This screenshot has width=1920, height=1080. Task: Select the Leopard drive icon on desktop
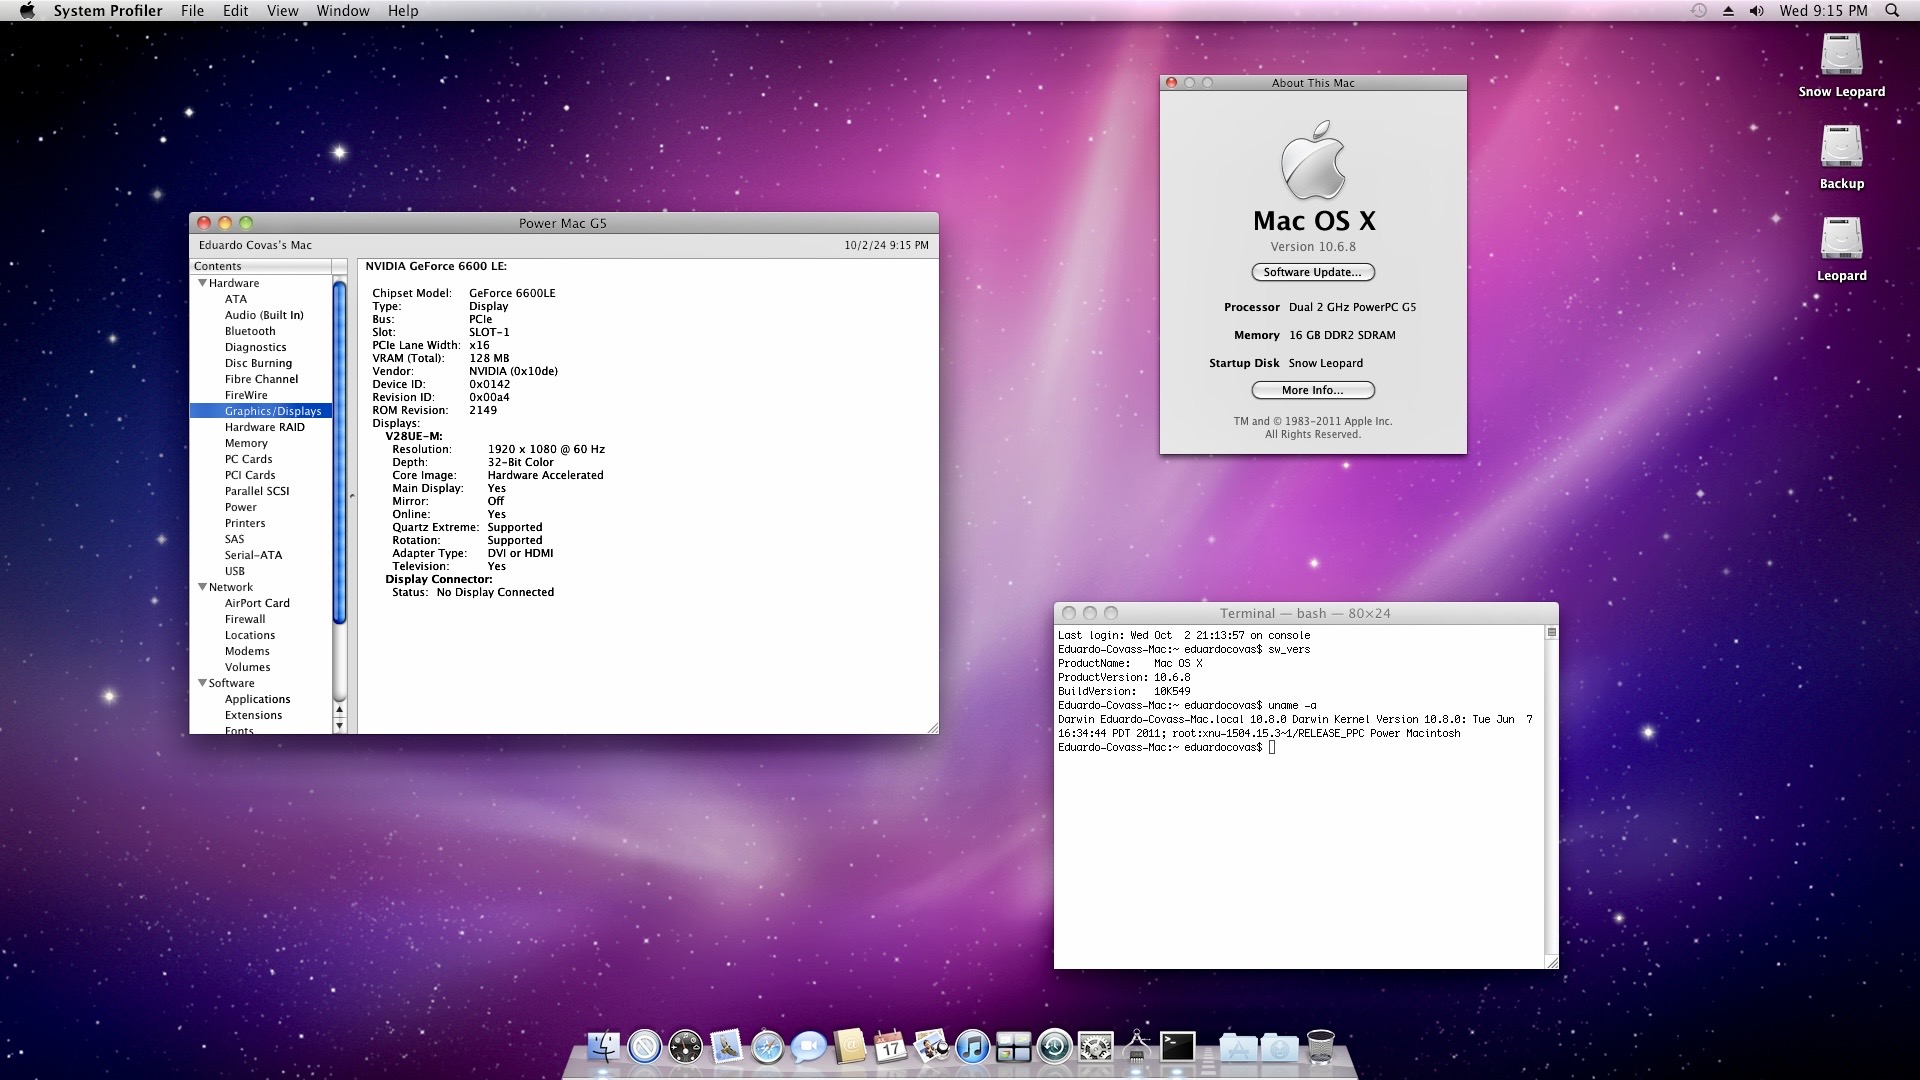(1841, 240)
